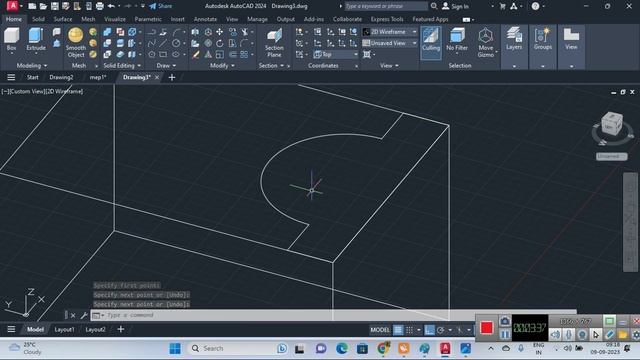
Task: Select the Rectangle draw tool
Action: pos(163,54)
